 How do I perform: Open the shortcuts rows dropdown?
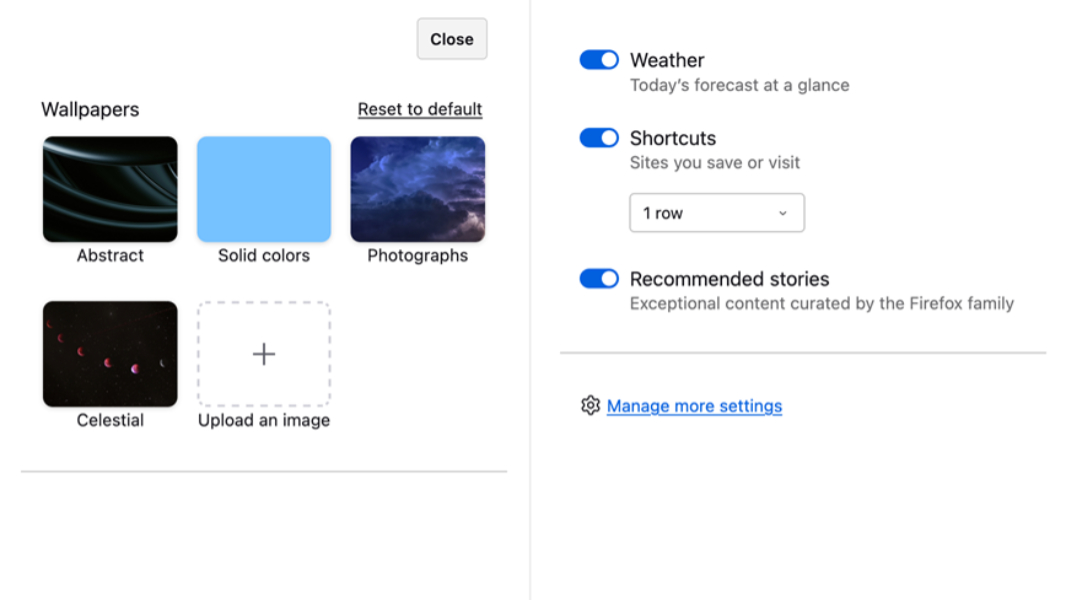point(716,212)
